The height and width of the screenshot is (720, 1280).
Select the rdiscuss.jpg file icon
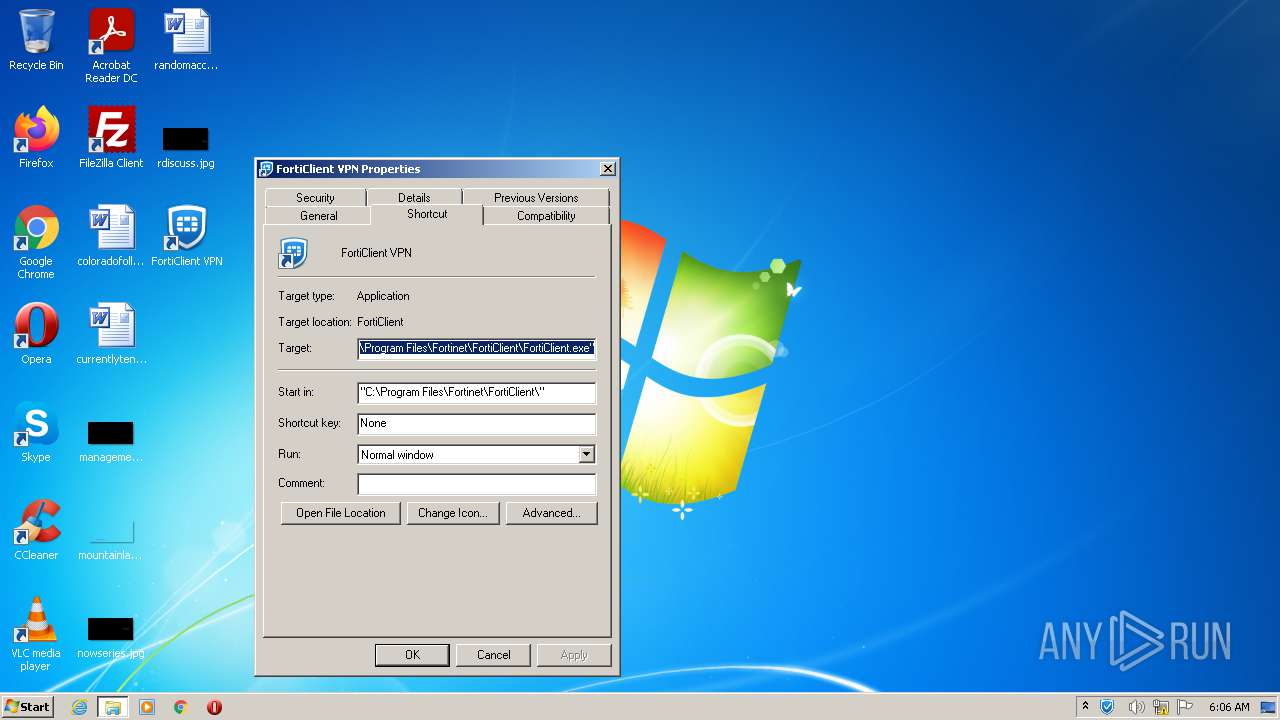[186, 147]
